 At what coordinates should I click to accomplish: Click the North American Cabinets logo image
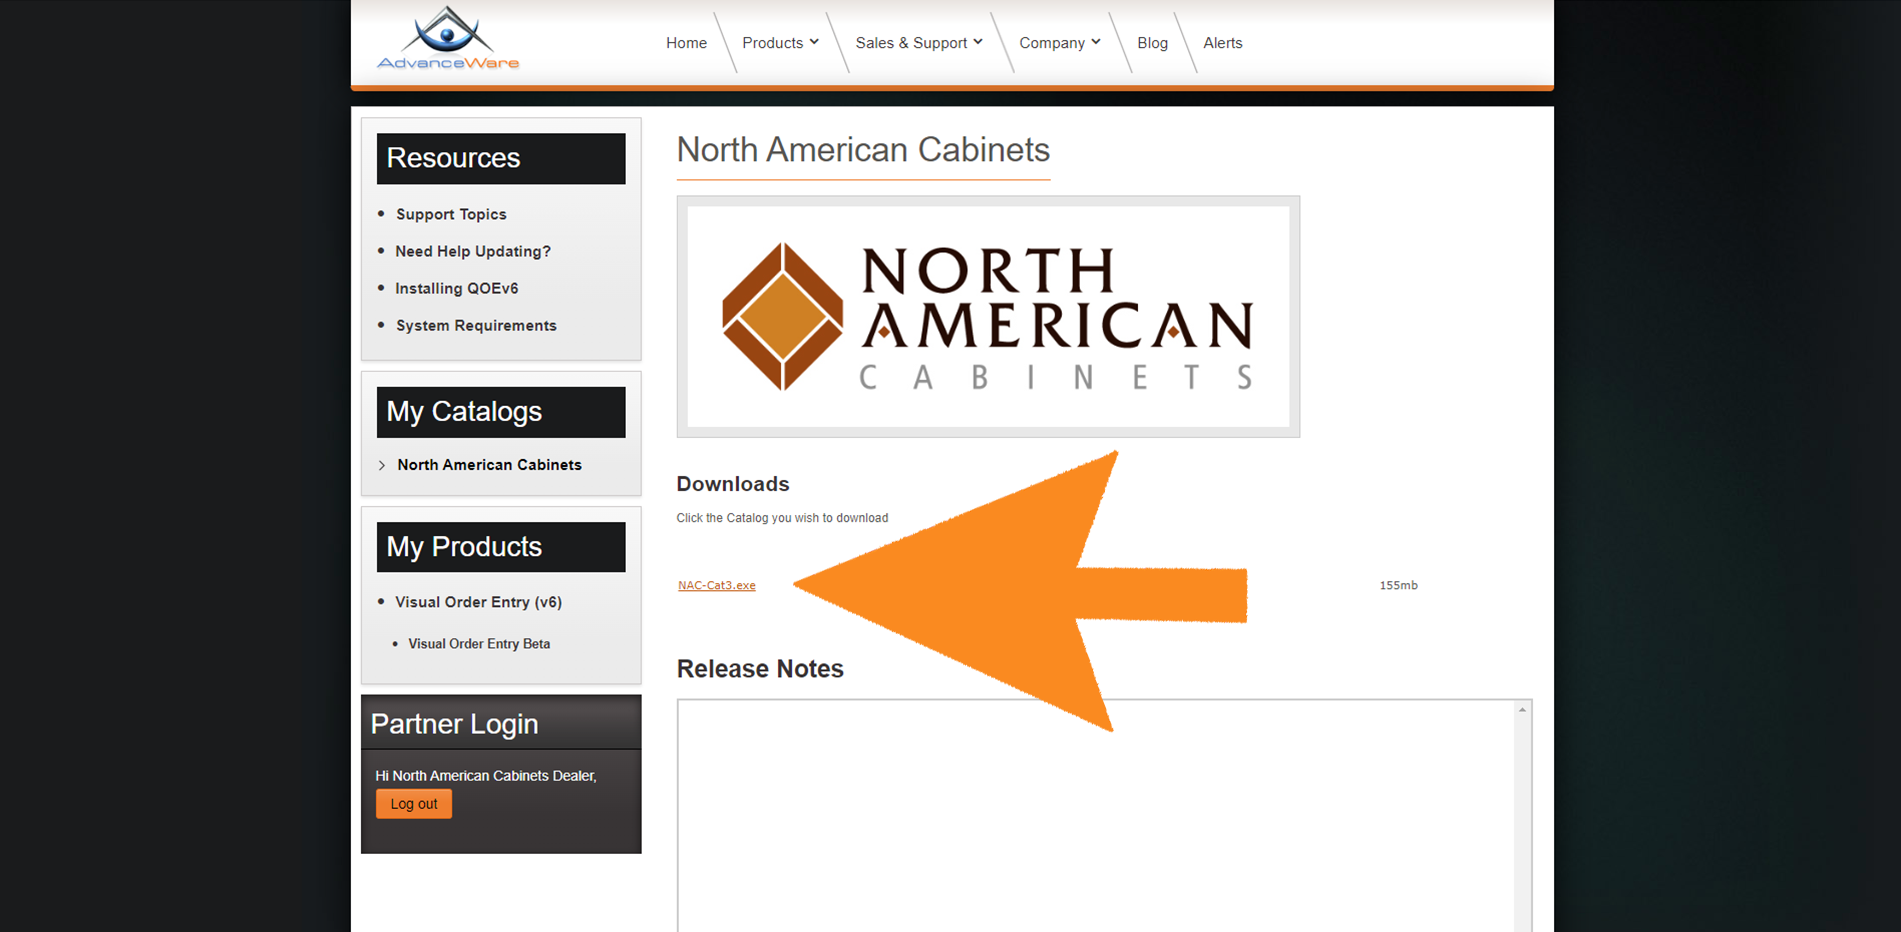(987, 317)
